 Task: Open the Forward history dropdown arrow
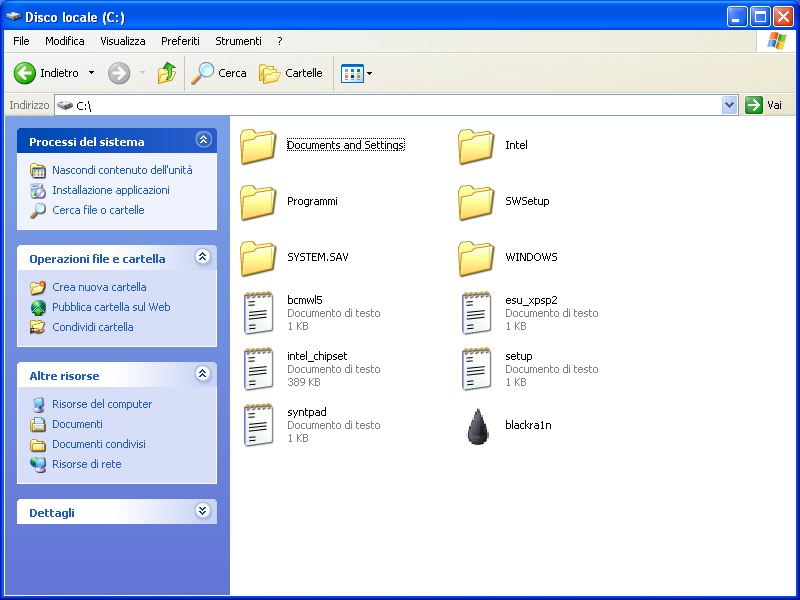pyautogui.click(x=142, y=73)
